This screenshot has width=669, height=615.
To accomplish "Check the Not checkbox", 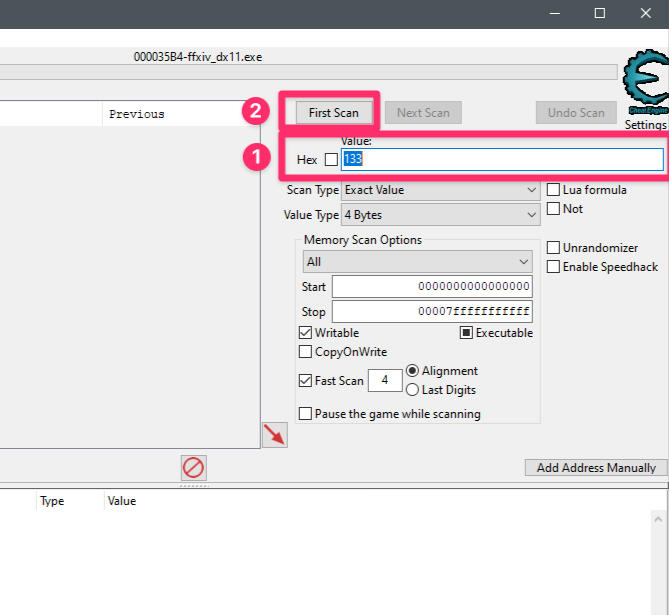I will click(554, 209).
